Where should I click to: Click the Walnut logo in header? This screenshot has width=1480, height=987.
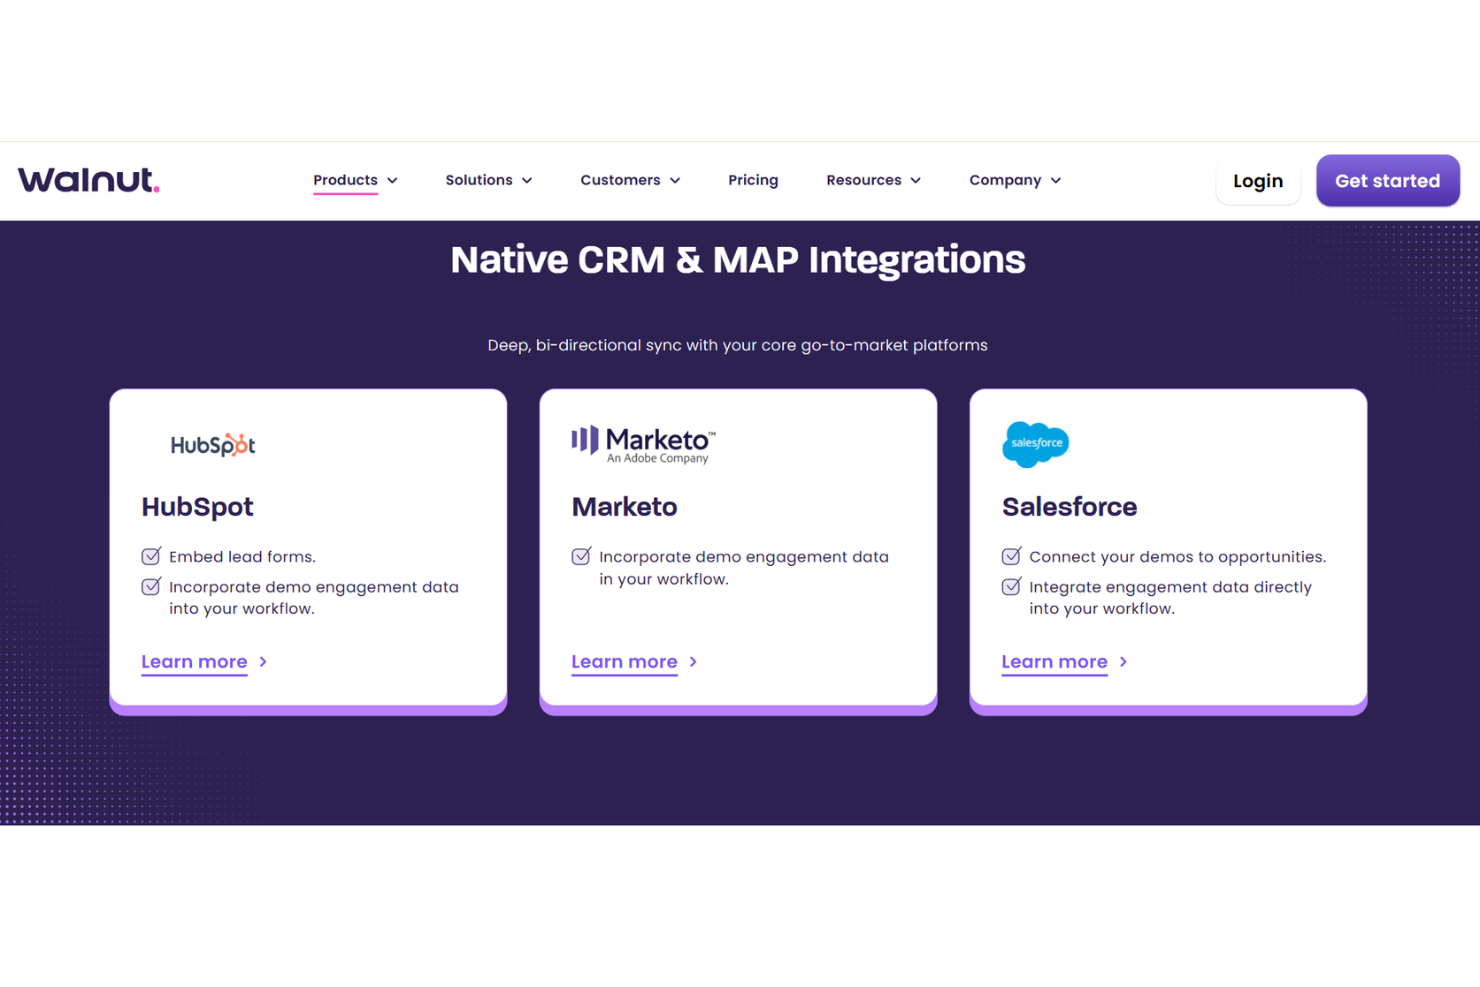point(88,180)
